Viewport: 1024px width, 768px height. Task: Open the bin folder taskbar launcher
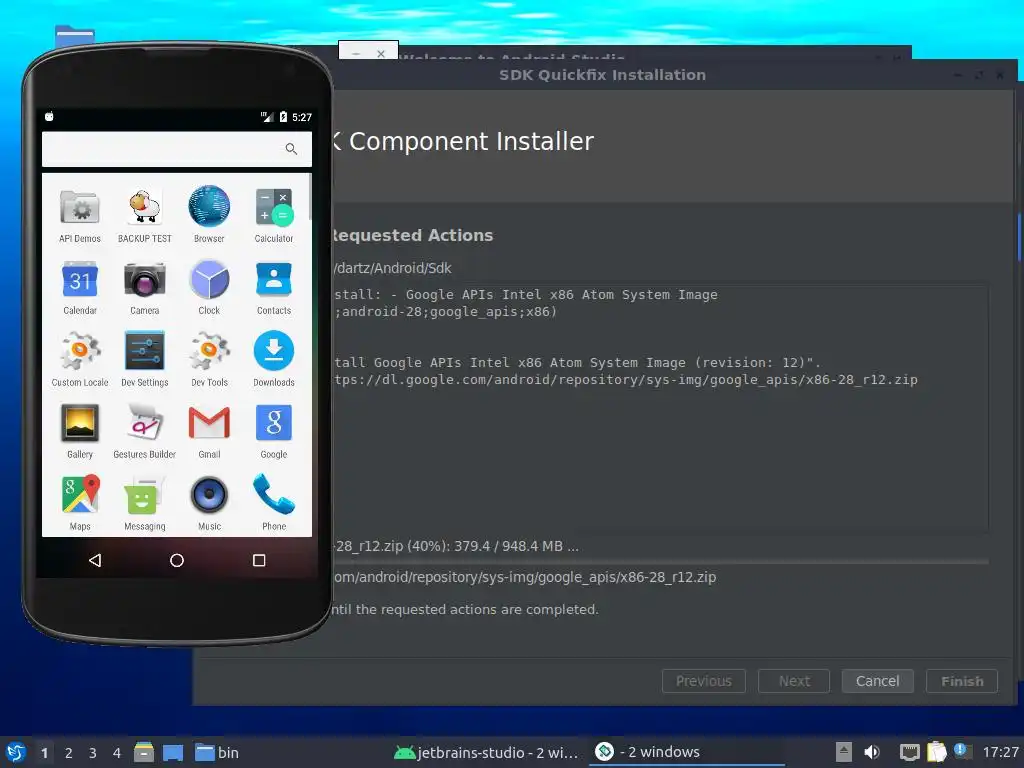click(x=217, y=753)
